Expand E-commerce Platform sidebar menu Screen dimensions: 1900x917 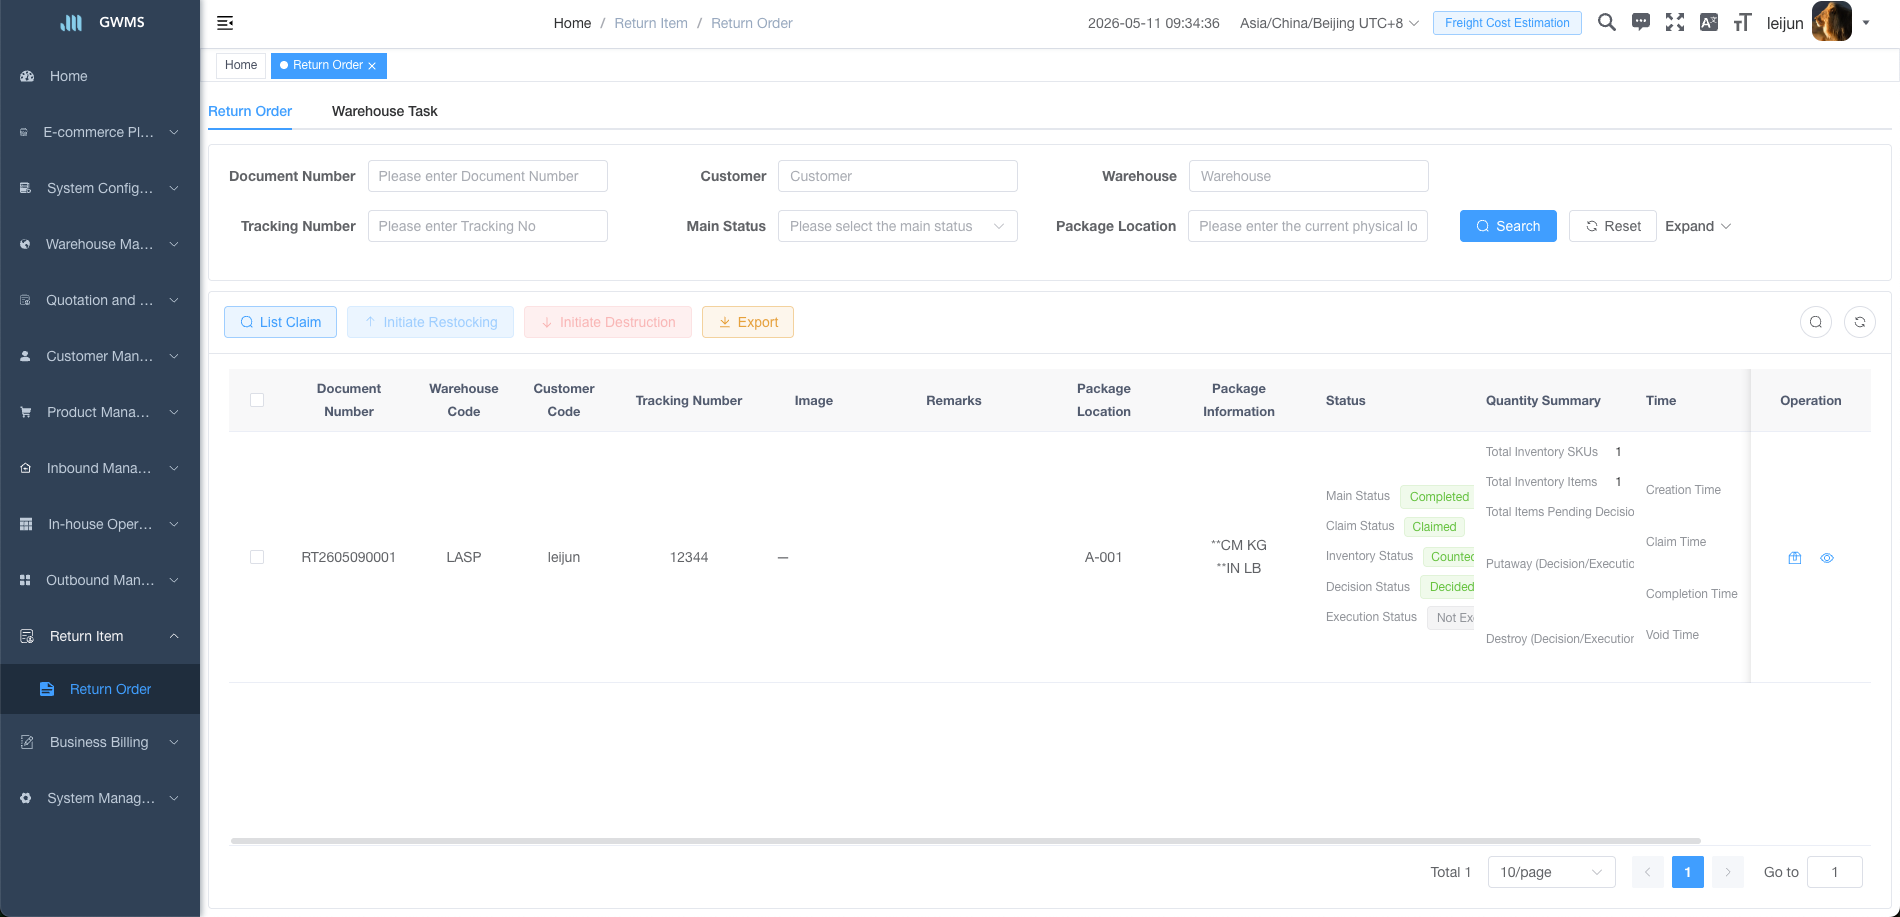pyautogui.click(x=100, y=132)
